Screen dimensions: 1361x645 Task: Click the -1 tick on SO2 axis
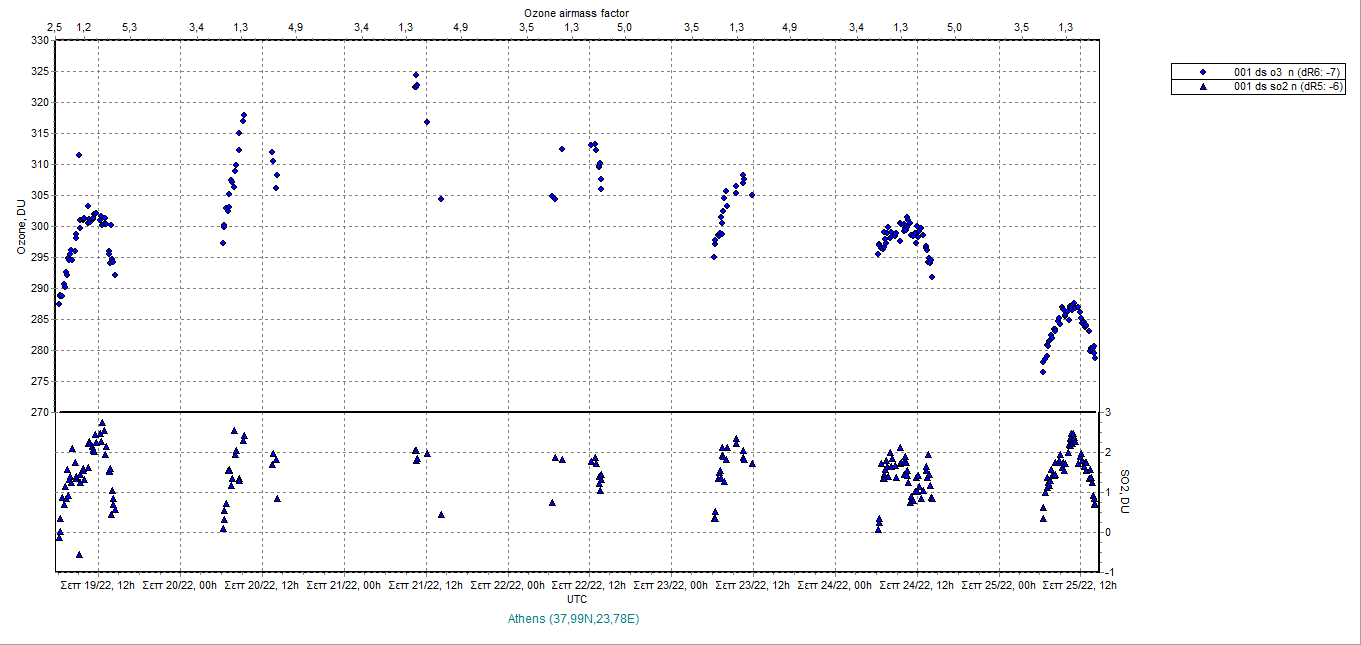(x=1109, y=572)
